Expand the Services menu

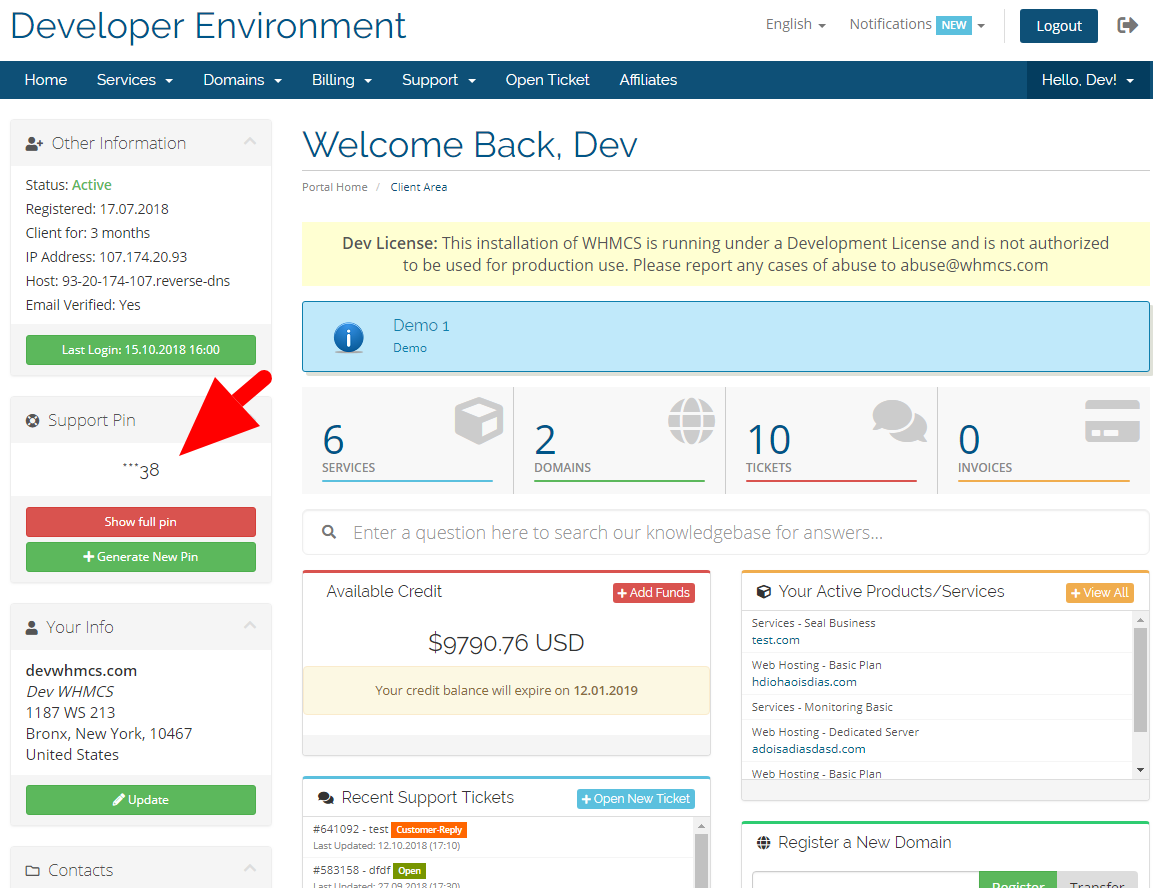[x=135, y=80]
